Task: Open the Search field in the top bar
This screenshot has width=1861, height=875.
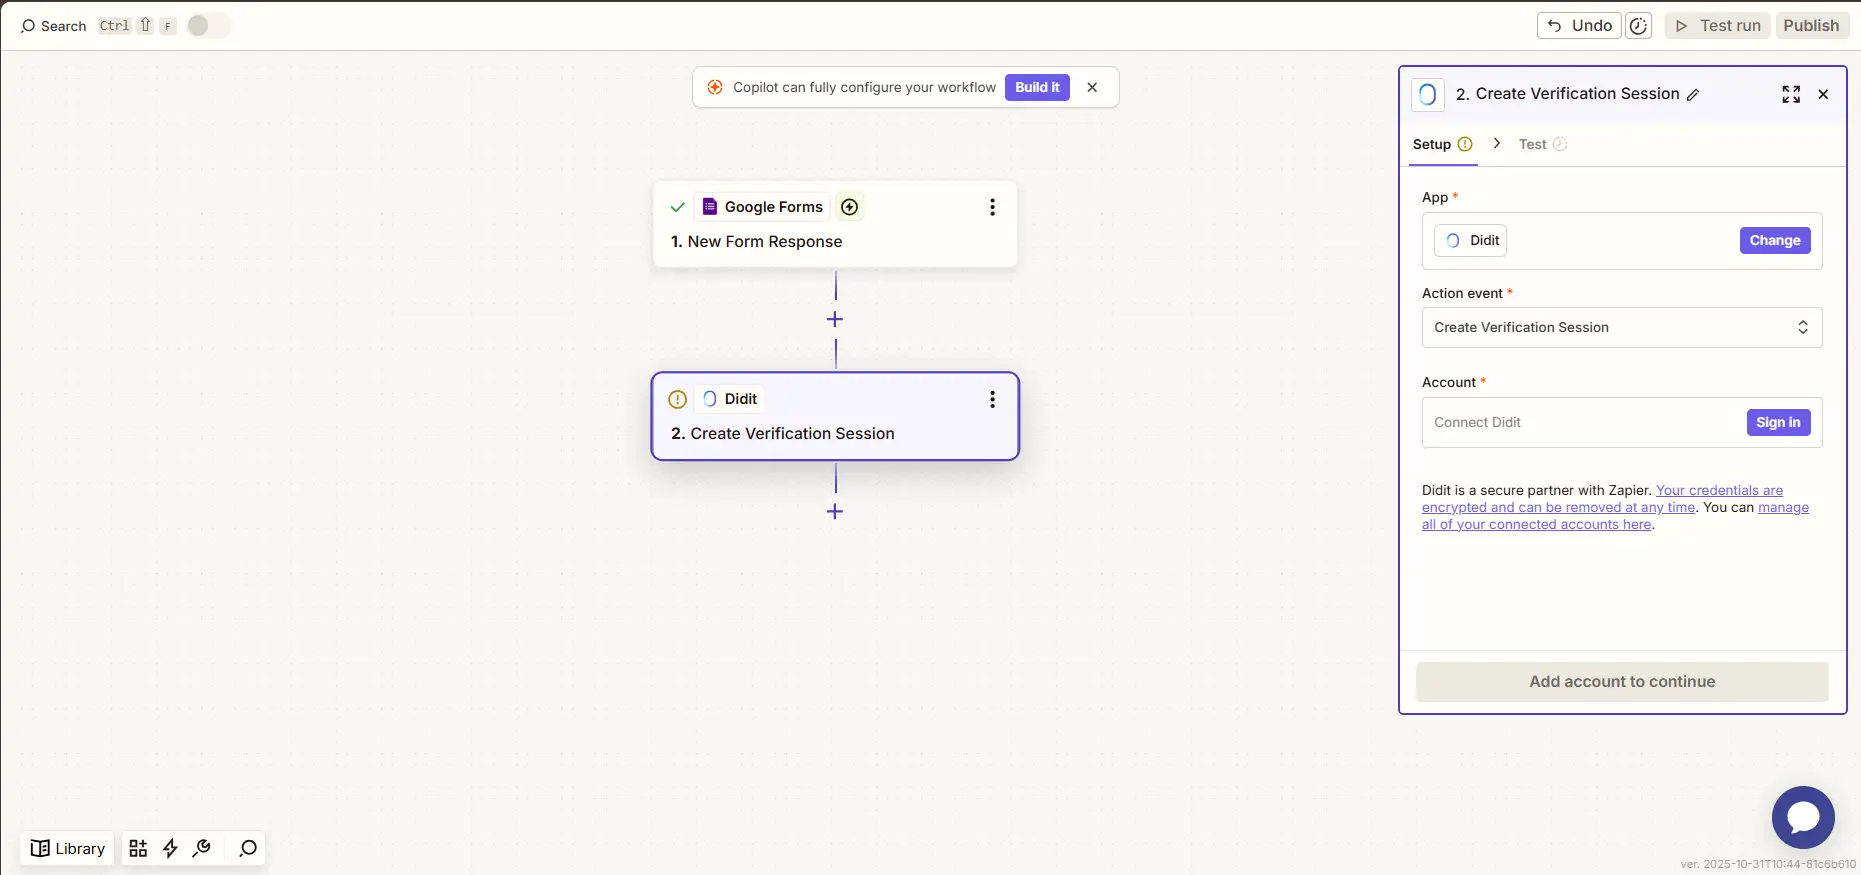Action: tap(54, 26)
